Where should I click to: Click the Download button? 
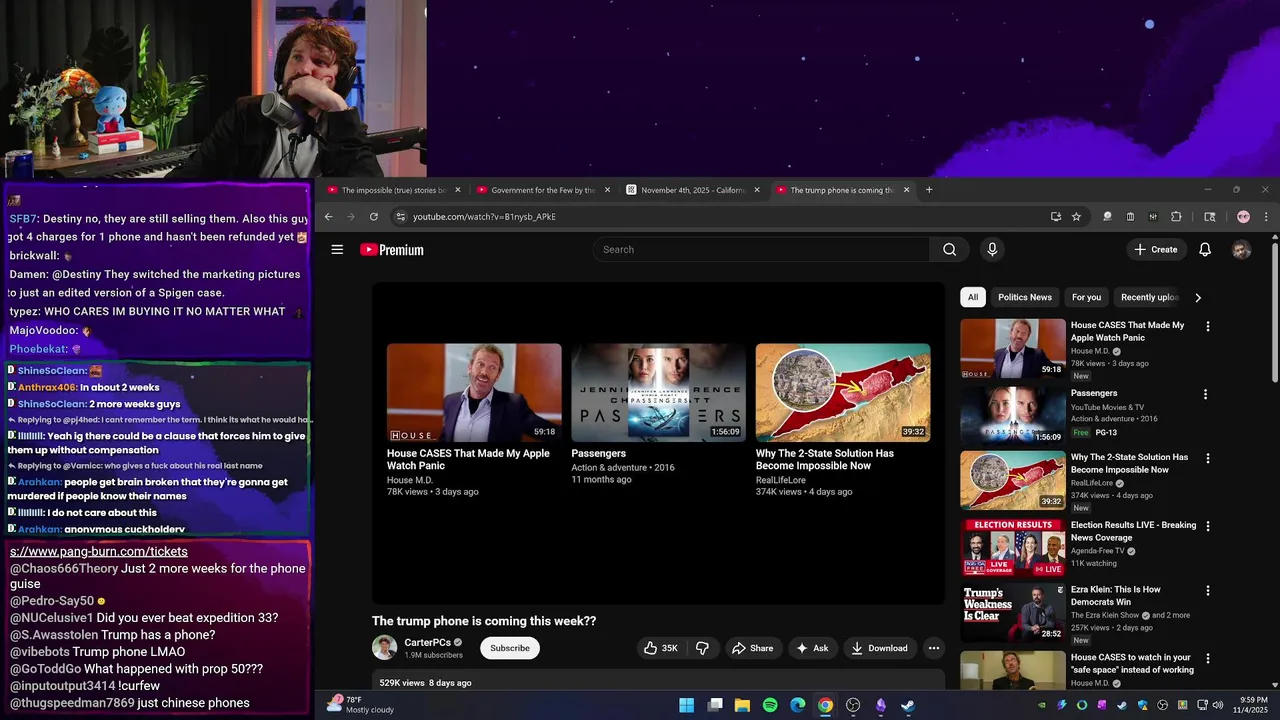pyautogui.click(x=879, y=648)
